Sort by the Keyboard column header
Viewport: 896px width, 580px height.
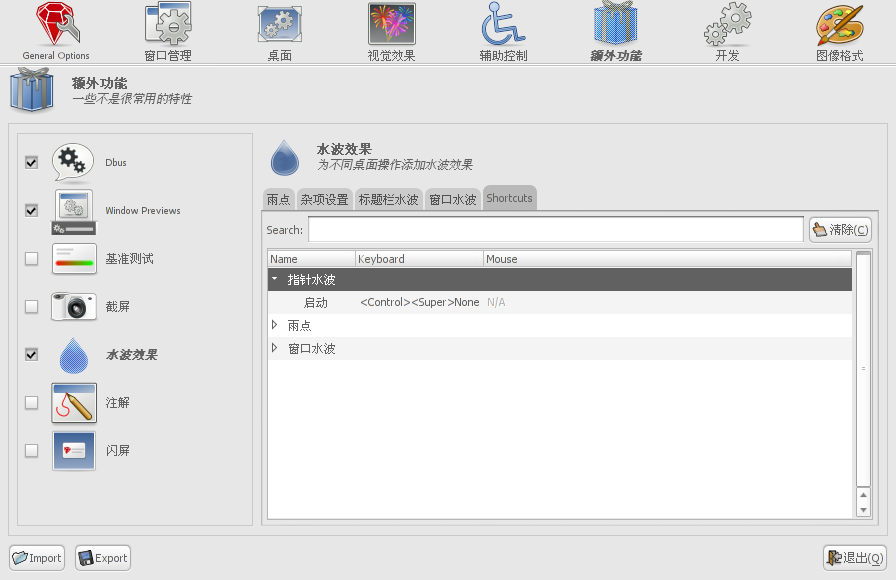pyautogui.click(x=419, y=259)
